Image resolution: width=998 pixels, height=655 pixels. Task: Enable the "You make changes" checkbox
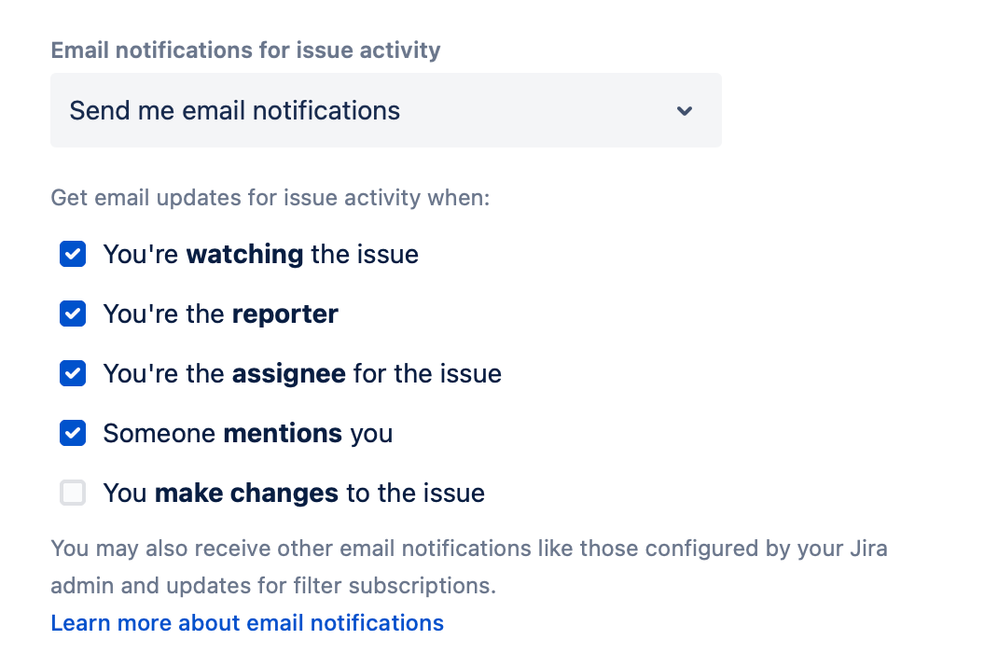[73, 493]
